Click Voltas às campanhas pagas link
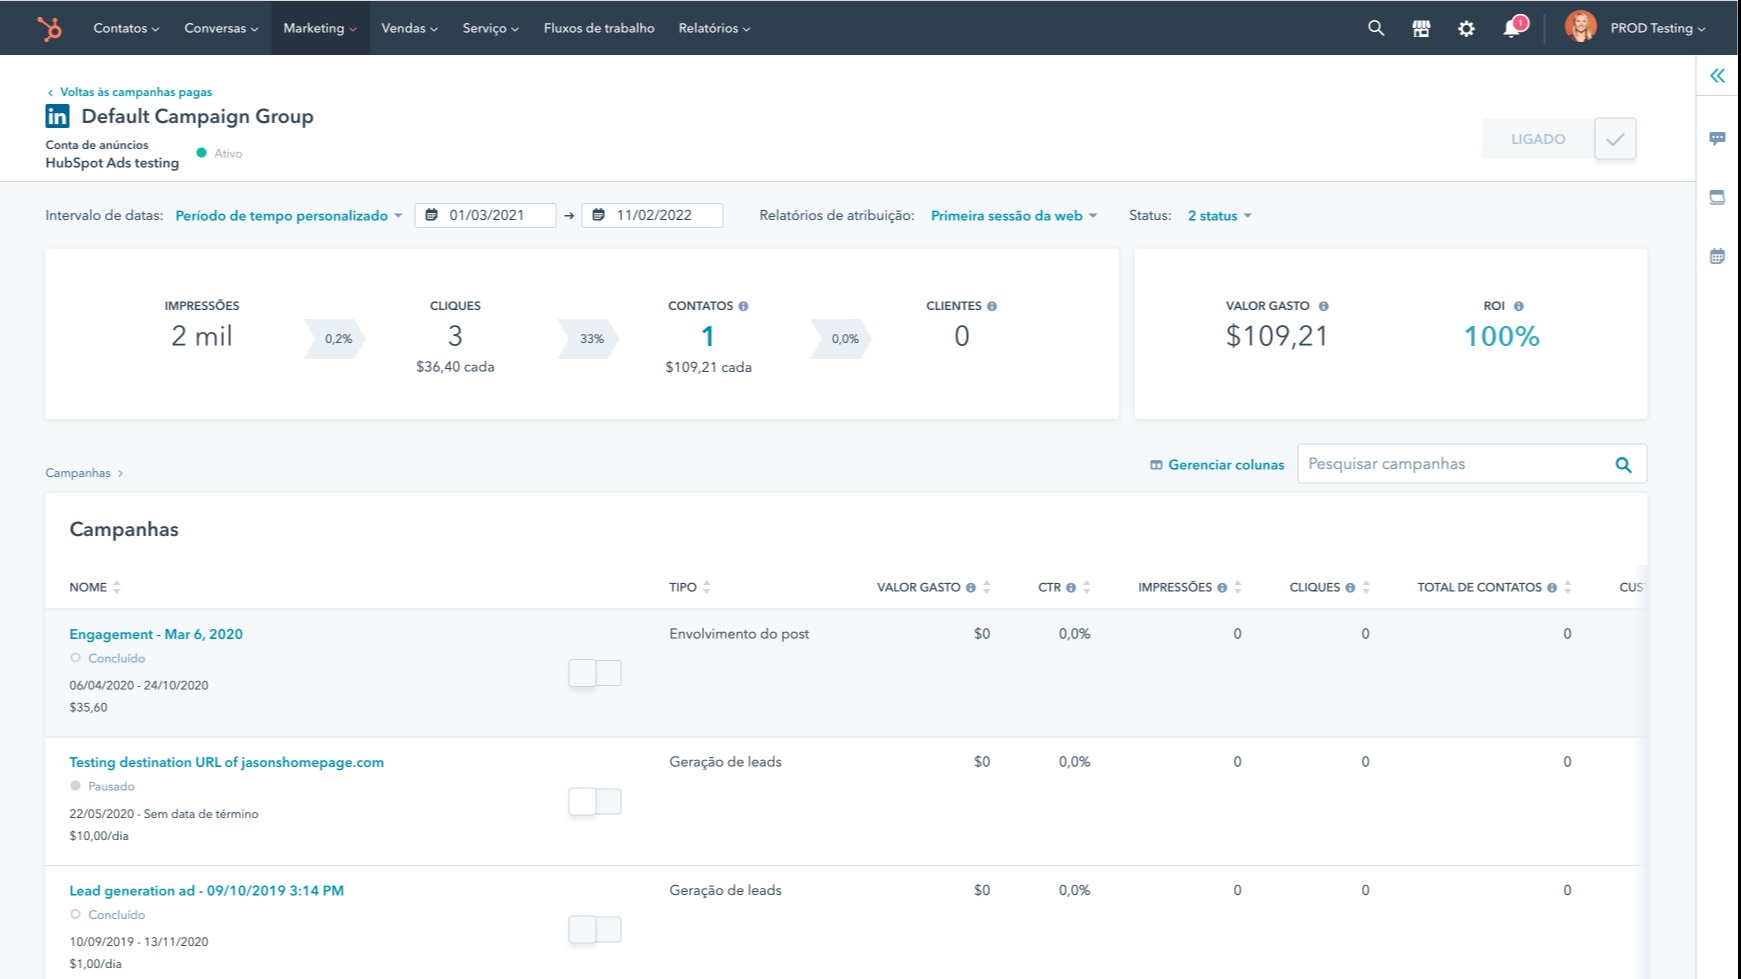Image resolution: width=1741 pixels, height=979 pixels. click(x=130, y=92)
